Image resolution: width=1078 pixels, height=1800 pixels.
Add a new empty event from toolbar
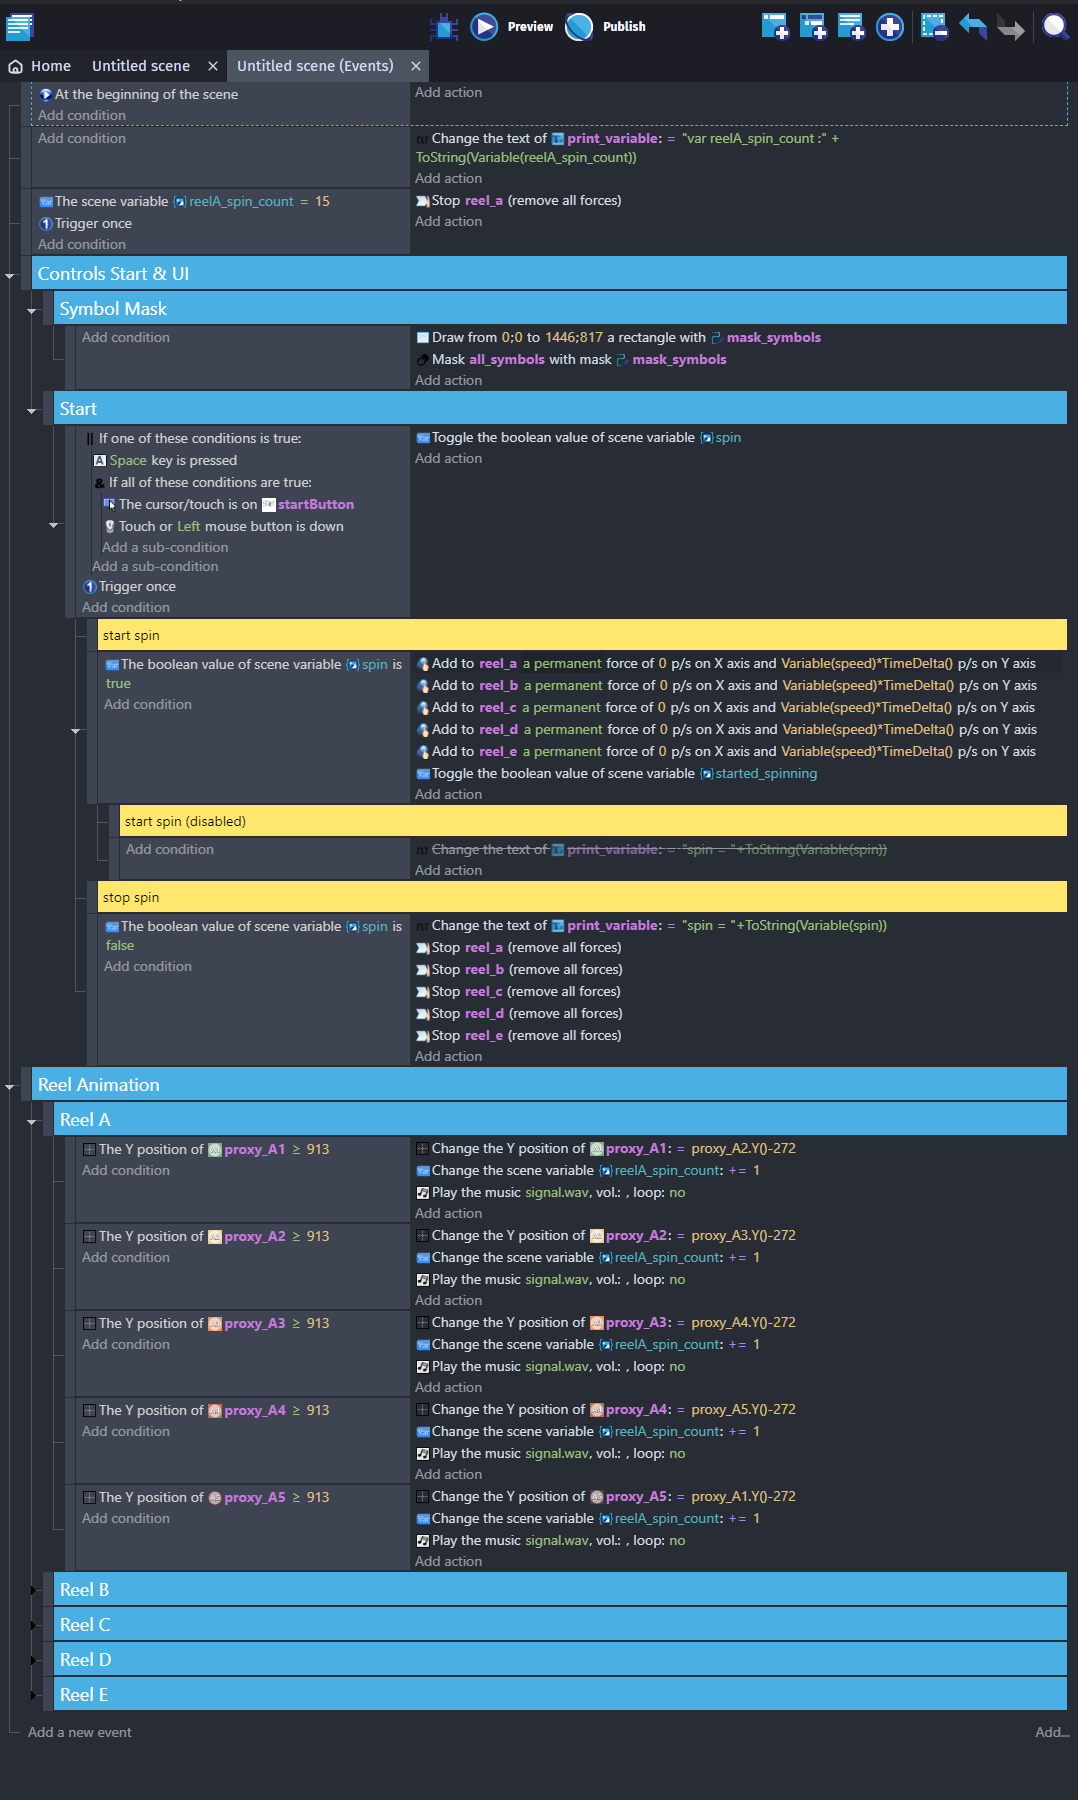(x=774, y=27)
